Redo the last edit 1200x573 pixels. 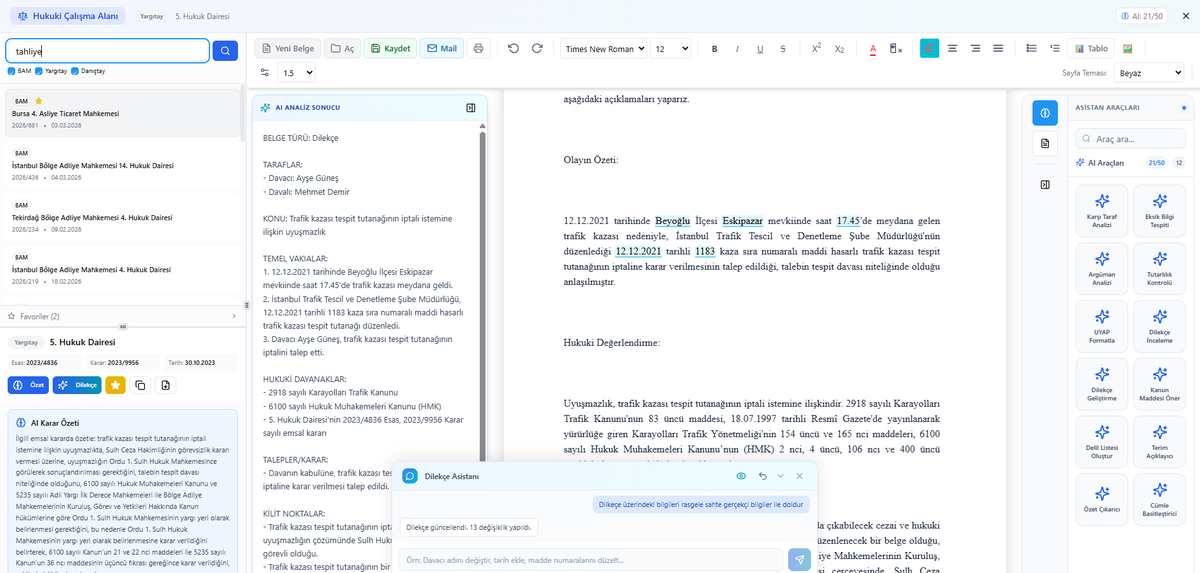click(537, 48)
